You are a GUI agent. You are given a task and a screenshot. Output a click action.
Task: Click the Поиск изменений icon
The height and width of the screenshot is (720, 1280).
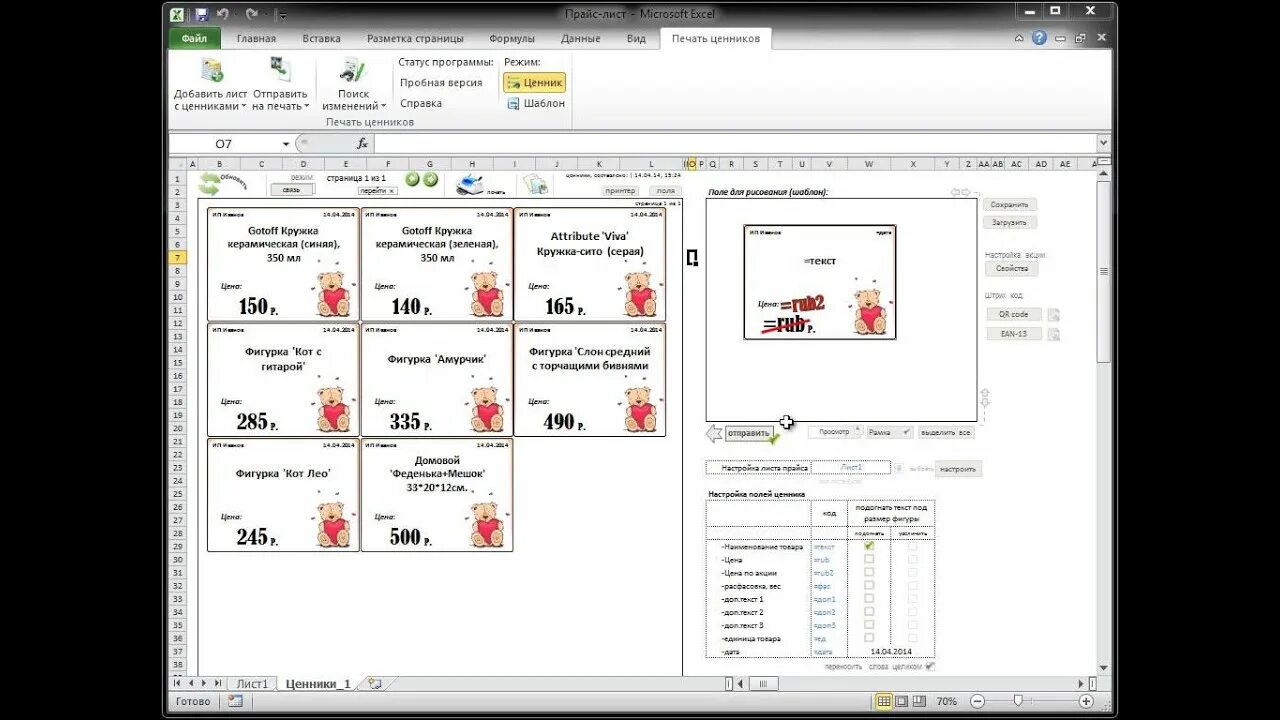(x=353, y=70)
